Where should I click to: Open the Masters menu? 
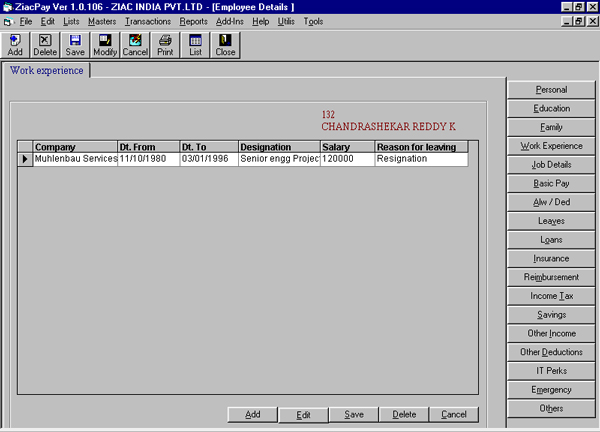click(x=102, y=21)
